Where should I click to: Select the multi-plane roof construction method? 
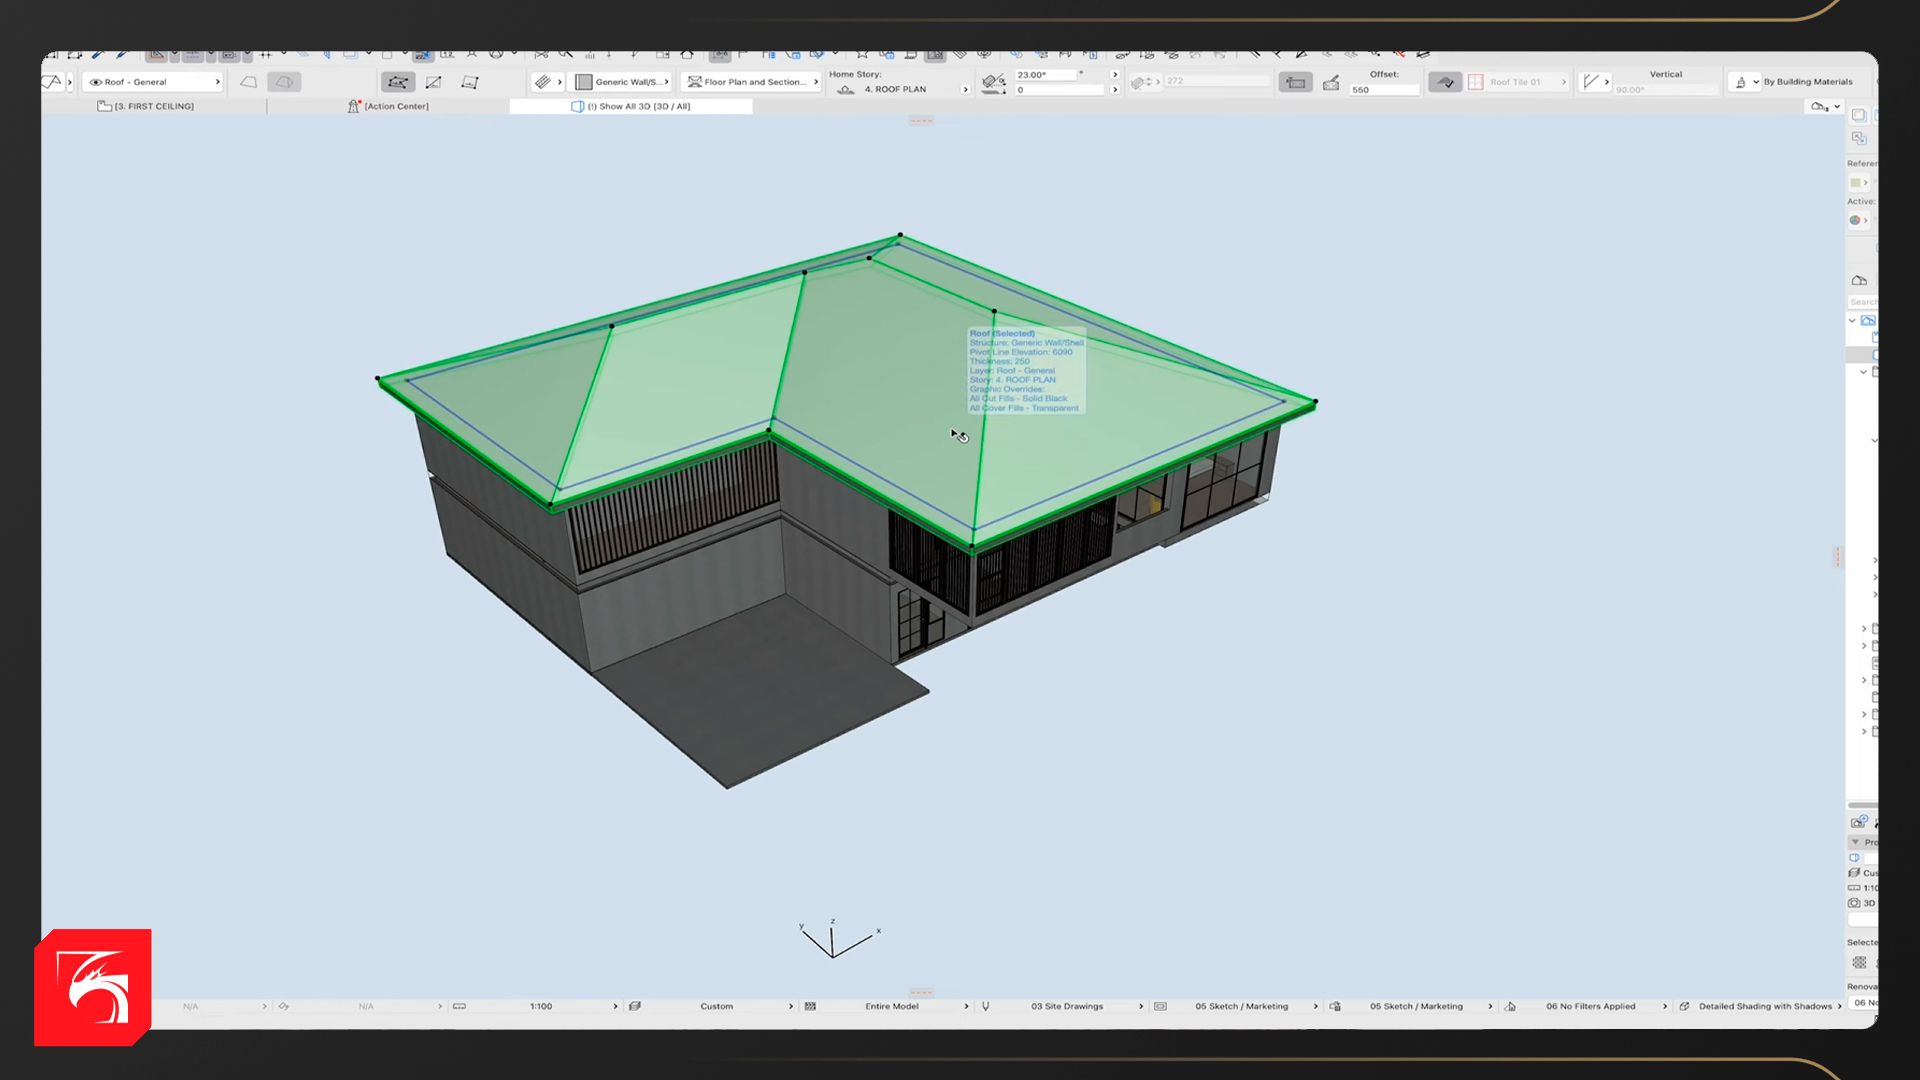click(284, 82)
